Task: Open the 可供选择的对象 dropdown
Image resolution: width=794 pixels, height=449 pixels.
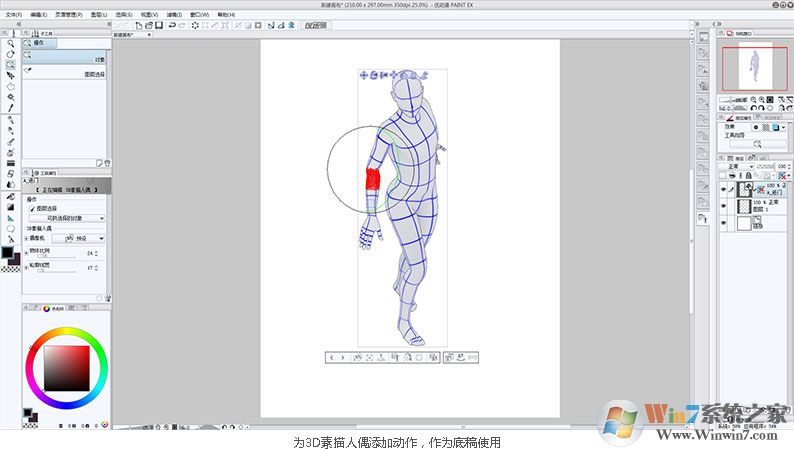Action: [x=67, y=218]
